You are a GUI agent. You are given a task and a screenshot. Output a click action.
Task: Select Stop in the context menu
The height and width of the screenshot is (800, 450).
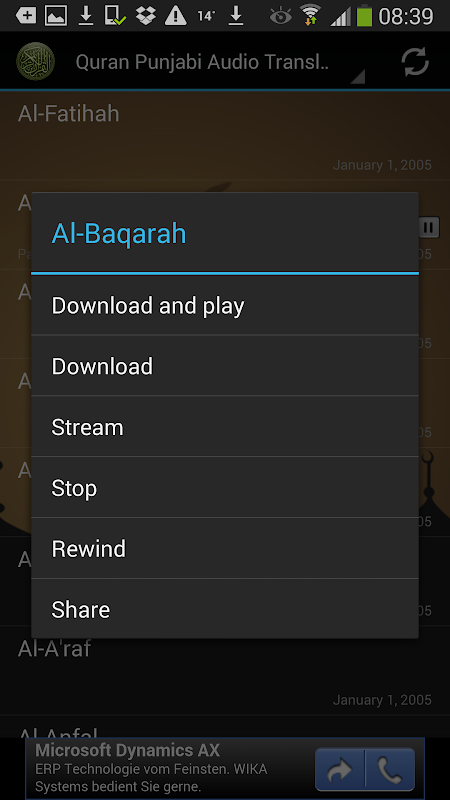225,487
